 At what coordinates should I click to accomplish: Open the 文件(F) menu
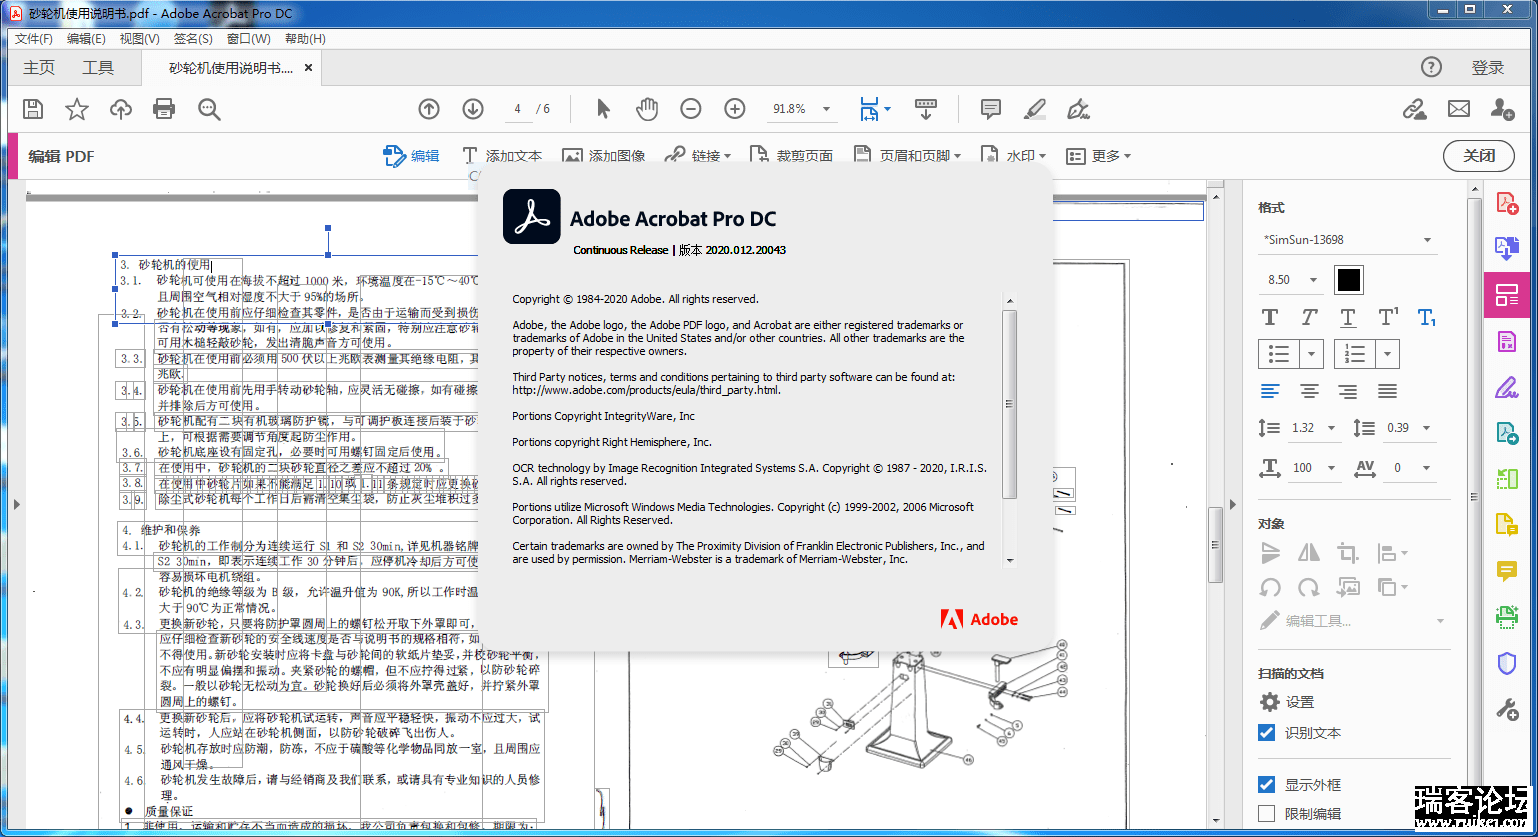pos(33,39)
